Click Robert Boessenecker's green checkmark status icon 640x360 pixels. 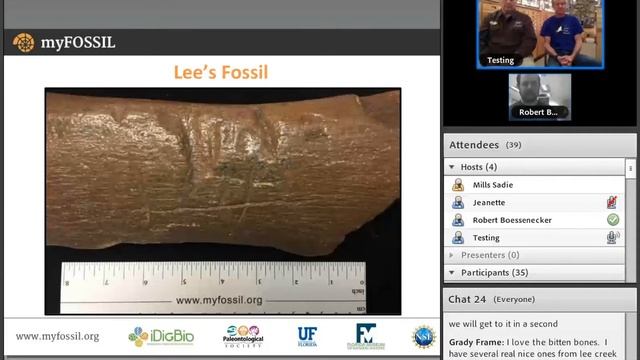point(613,220)
